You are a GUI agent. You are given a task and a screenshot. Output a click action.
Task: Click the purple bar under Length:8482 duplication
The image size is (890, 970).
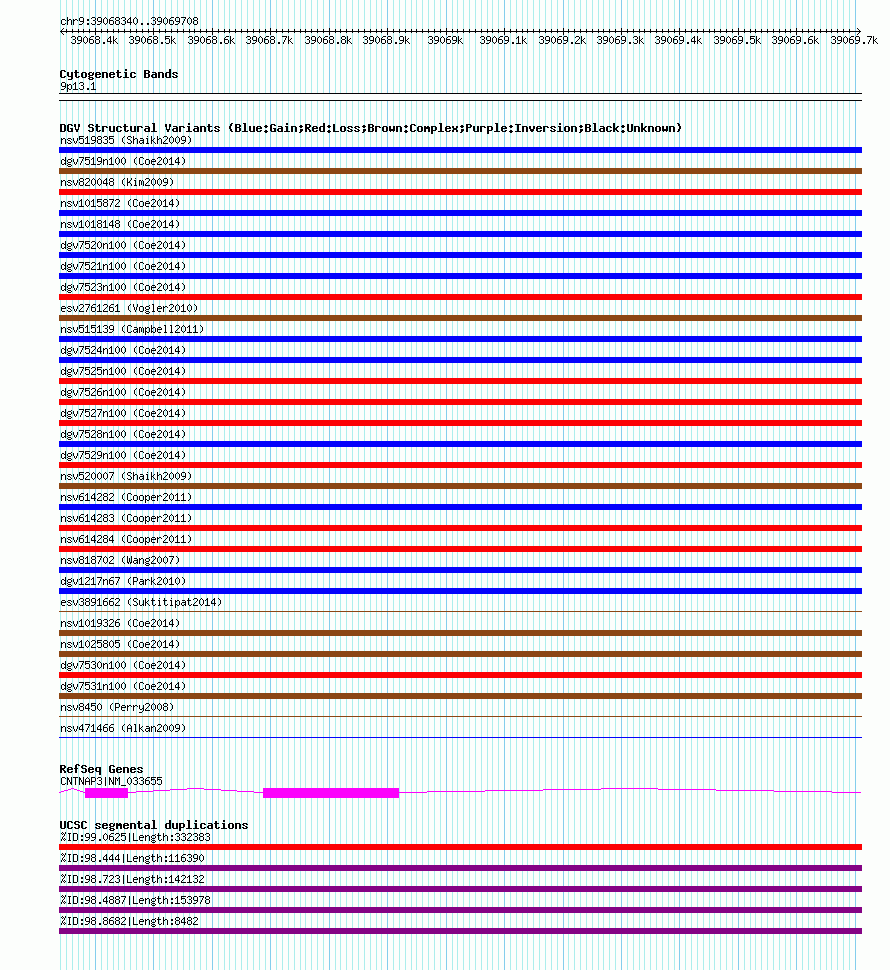click(x=460, y=932)
